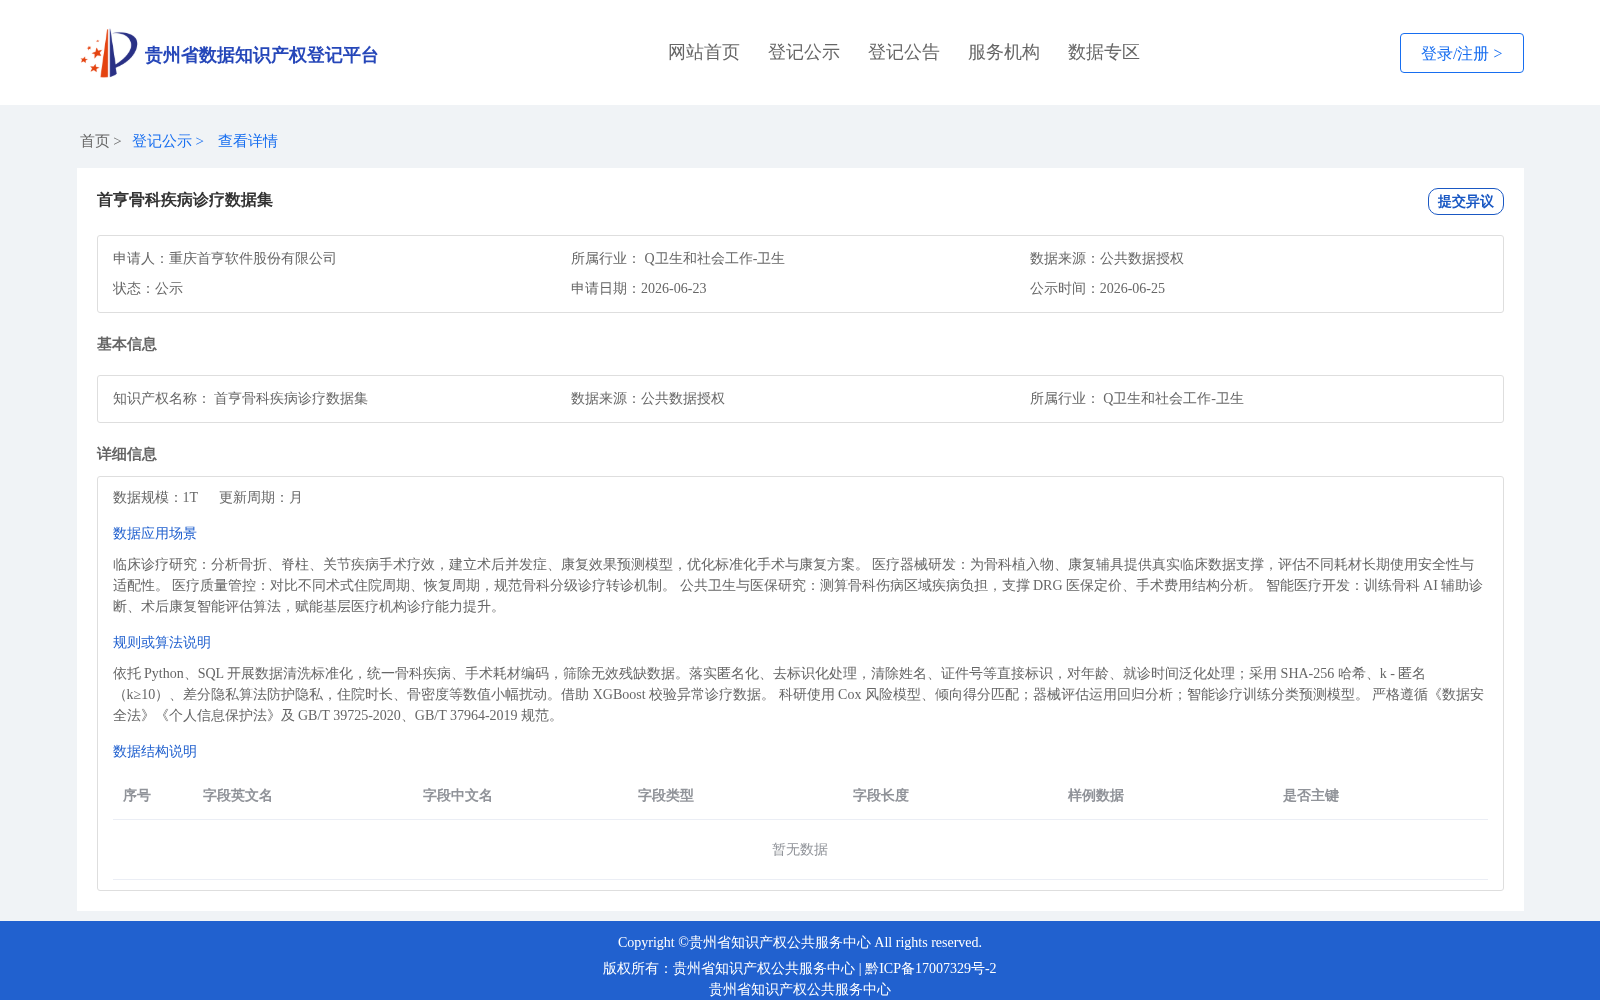Click the platform logo icon
This screenshot has height=1000, width=1600.
coord(109,53)
